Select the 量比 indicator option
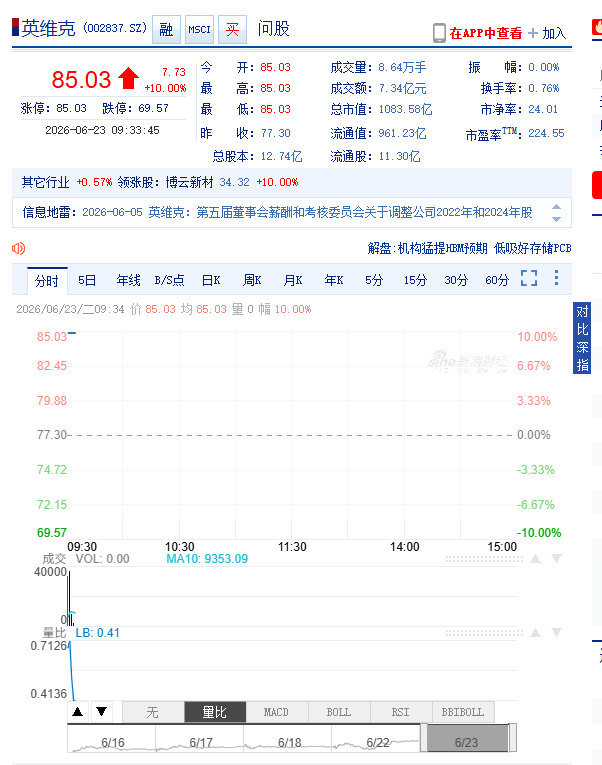 tap(215, 712)
